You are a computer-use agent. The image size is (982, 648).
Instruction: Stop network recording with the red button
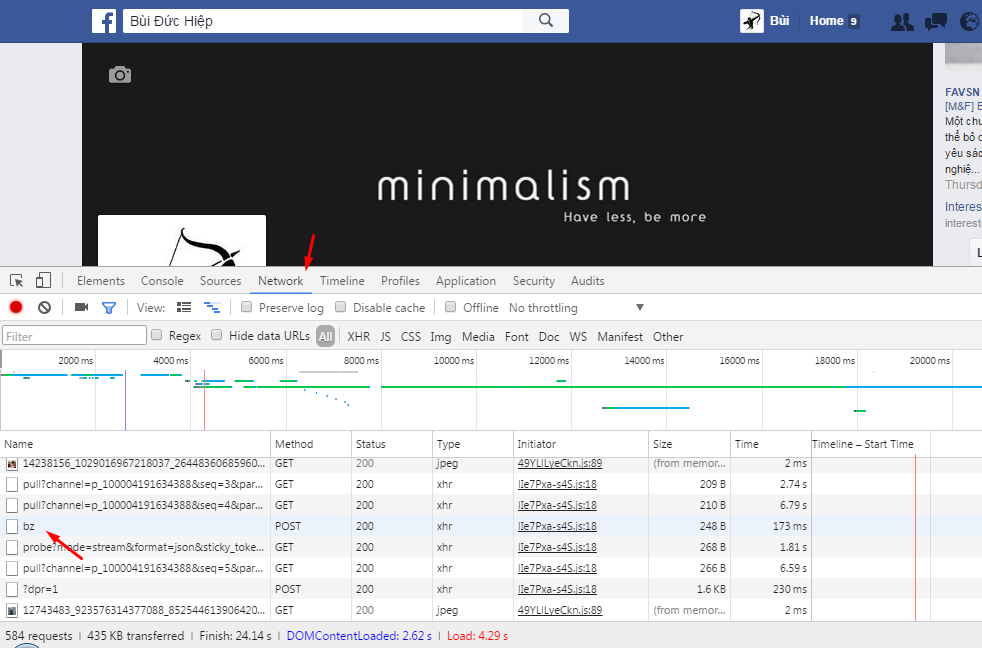16,307
